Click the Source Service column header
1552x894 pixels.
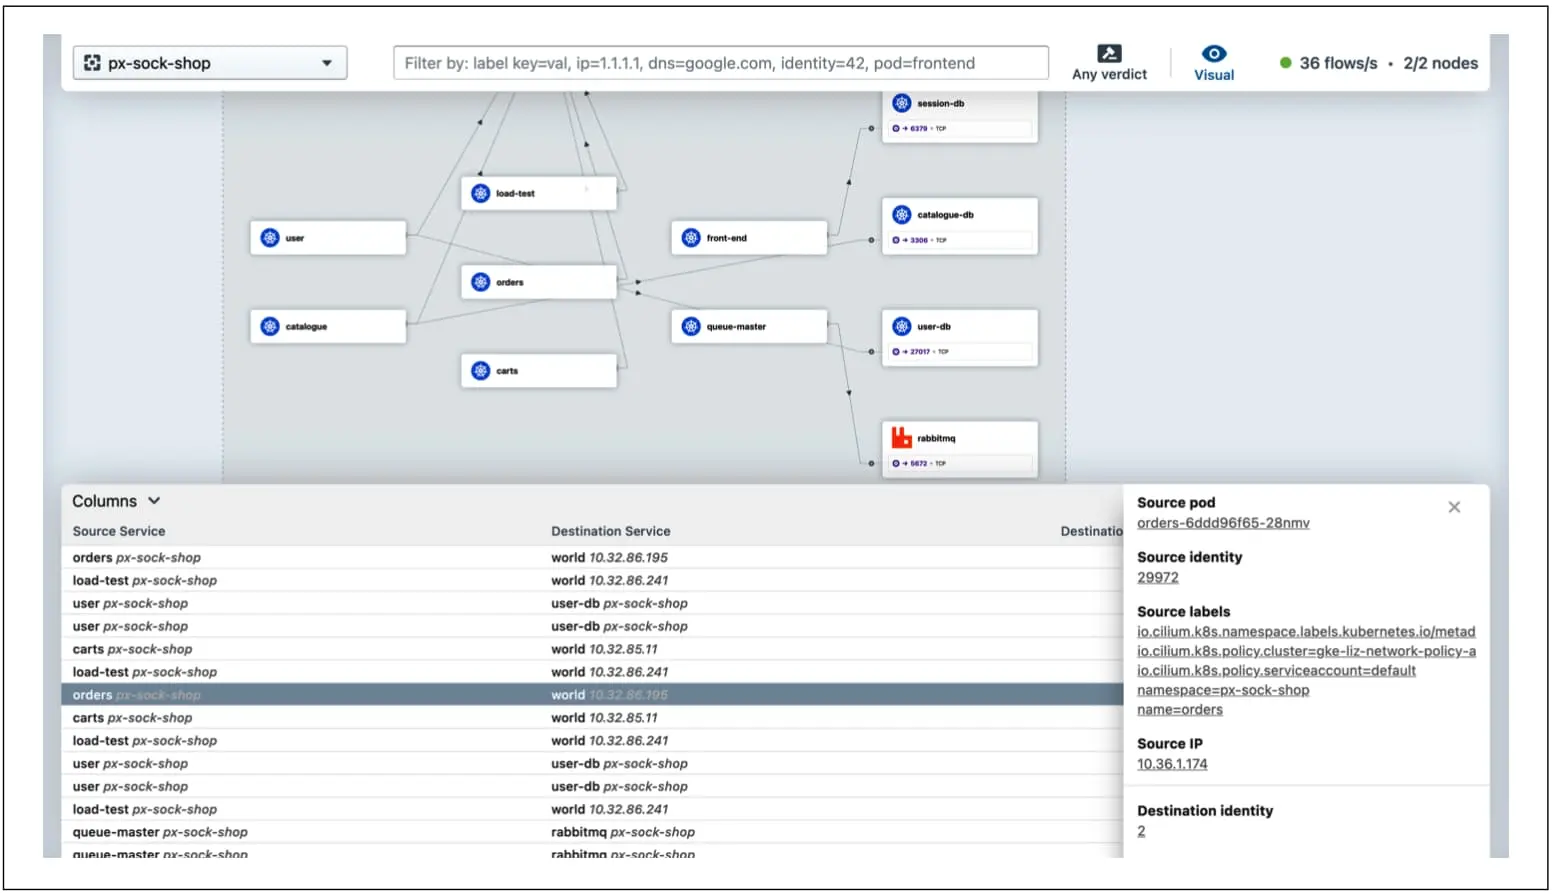pos(119,531)
